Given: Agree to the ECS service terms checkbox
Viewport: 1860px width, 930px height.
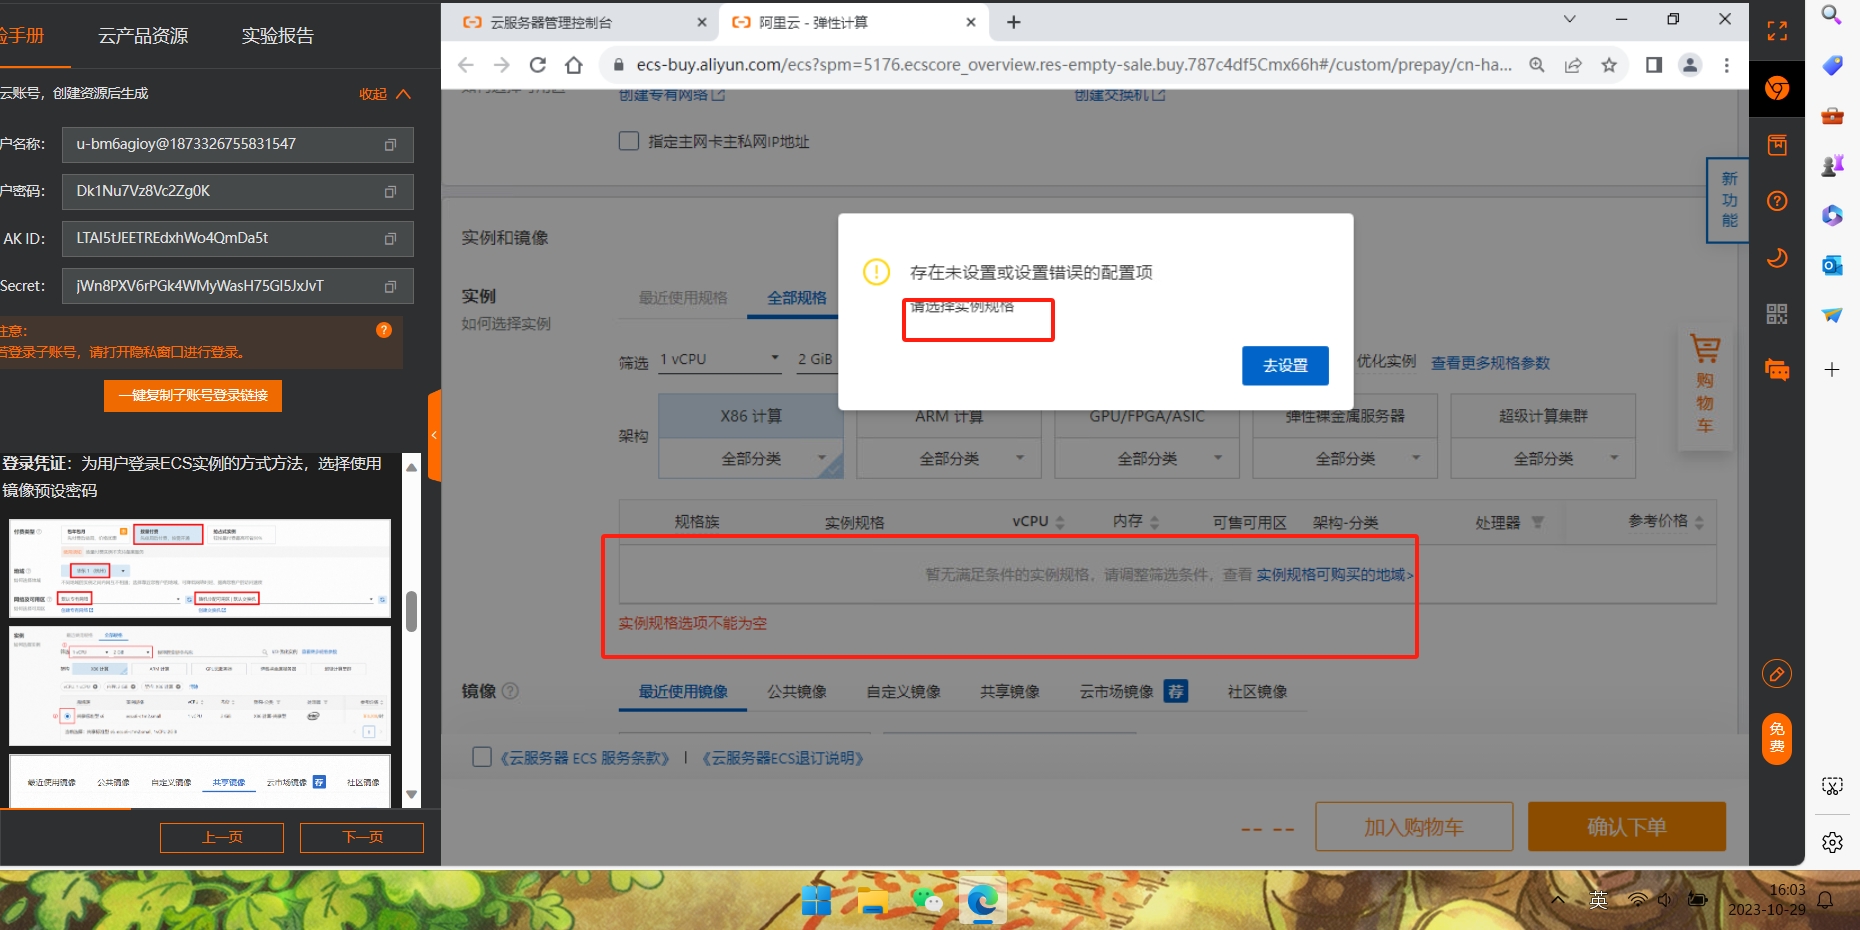Looking at the screenshot, I should (482, 757).
